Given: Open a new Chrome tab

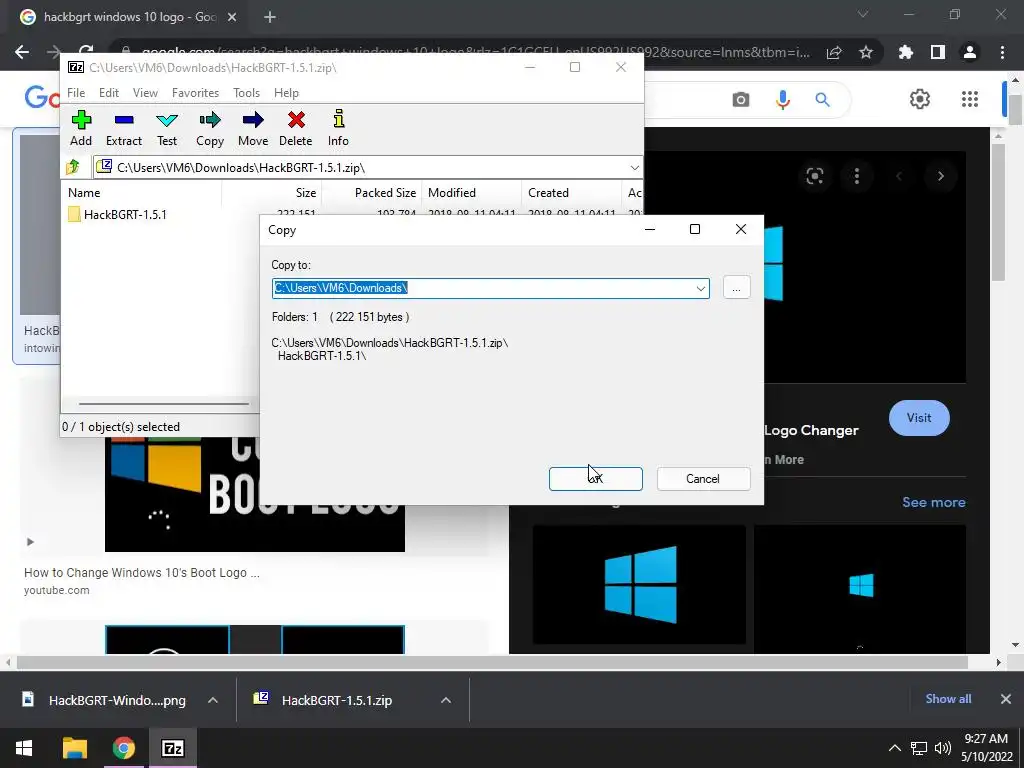Looking at the screenshot, I should pyautogui.click(x=270, y=18).
